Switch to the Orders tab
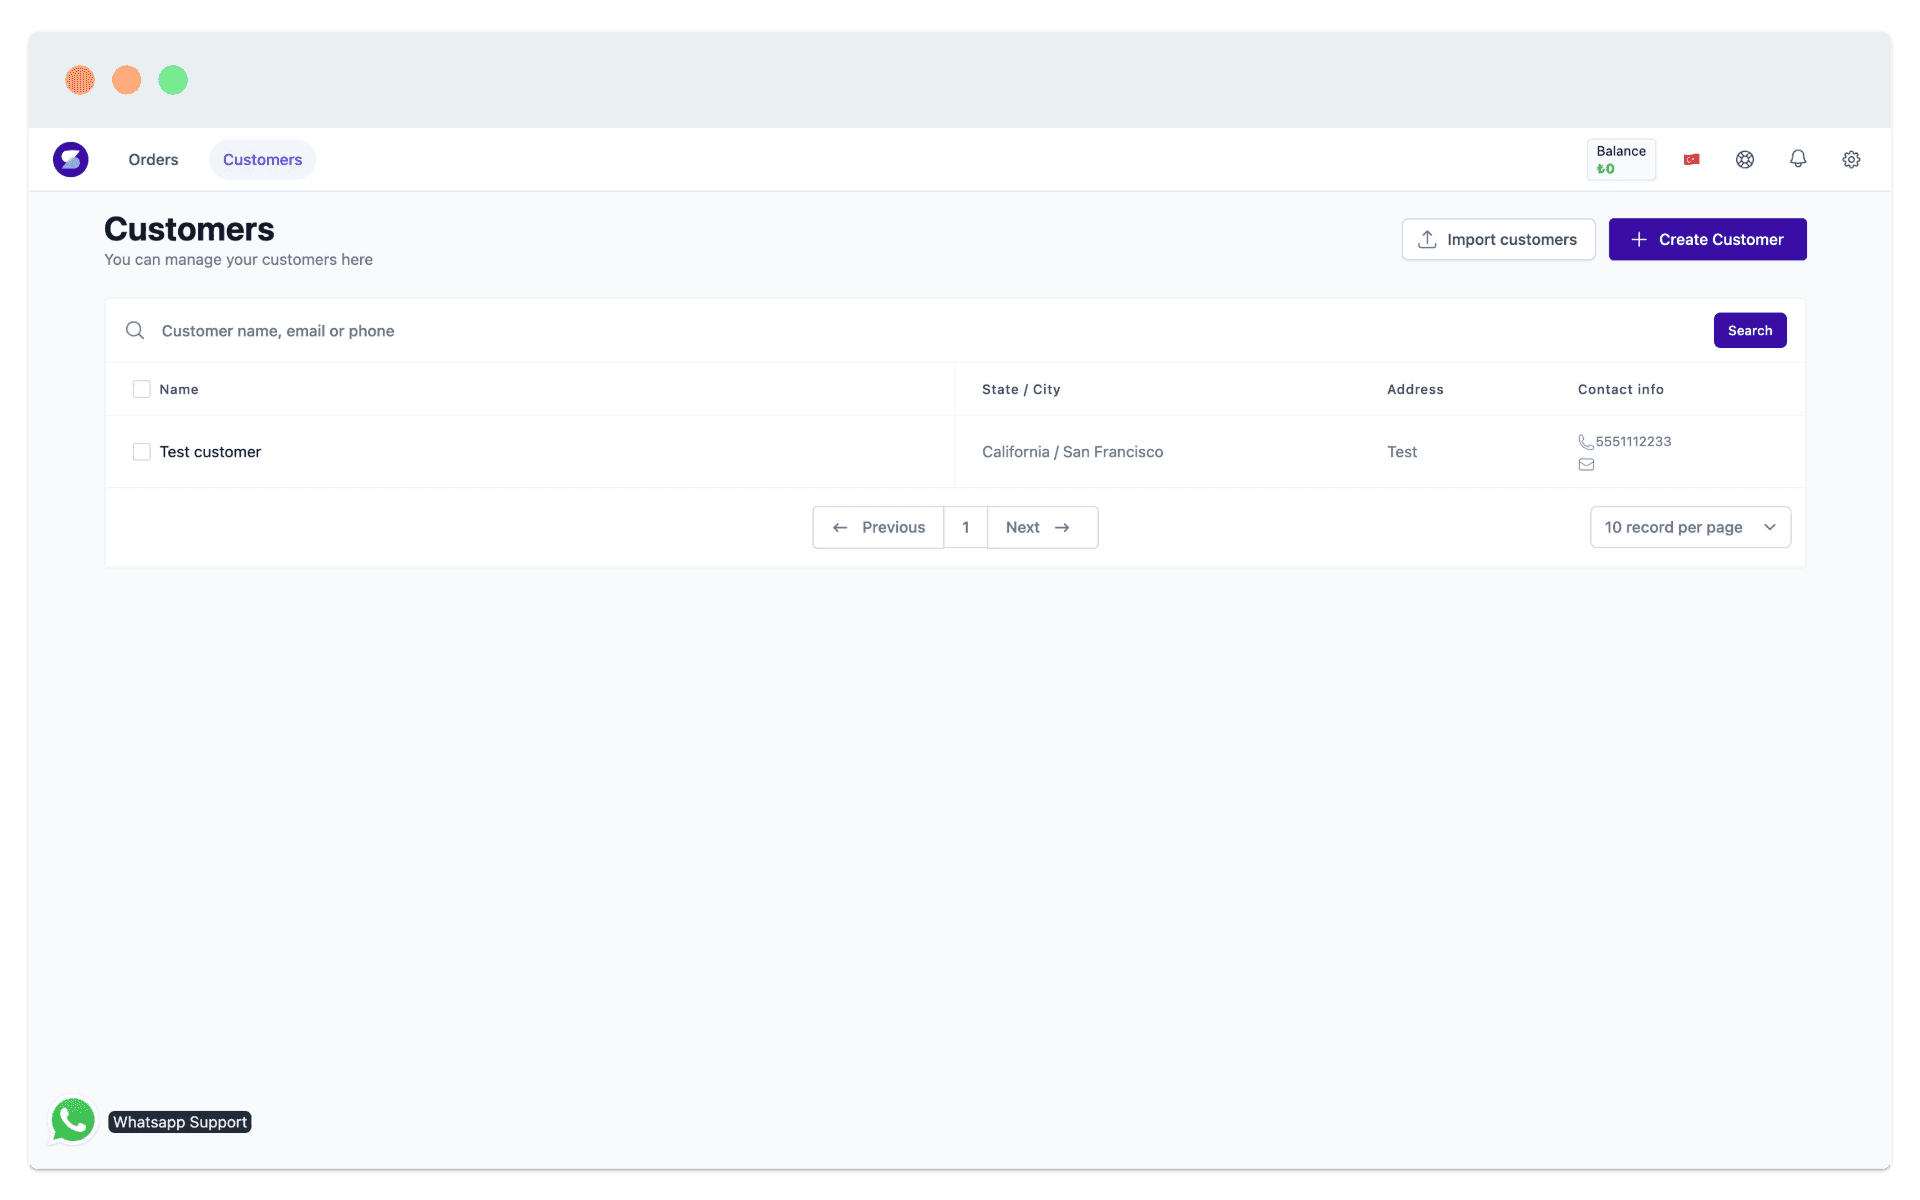 (x=153, y=160)
